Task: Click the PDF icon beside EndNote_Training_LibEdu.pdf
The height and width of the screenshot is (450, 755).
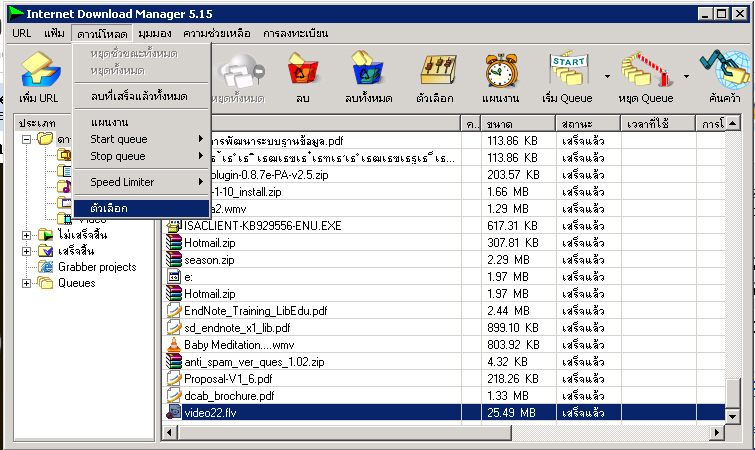Action: coord(173,310)
